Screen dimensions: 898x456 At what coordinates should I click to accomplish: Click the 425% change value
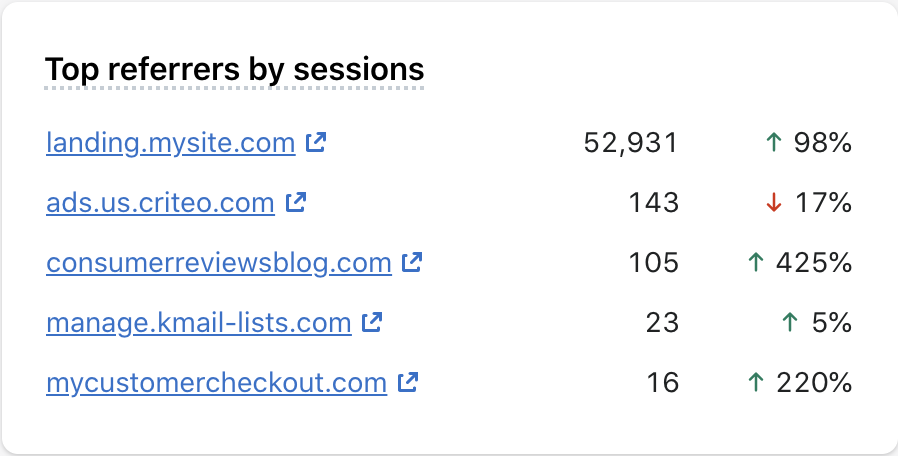(814, 262)
